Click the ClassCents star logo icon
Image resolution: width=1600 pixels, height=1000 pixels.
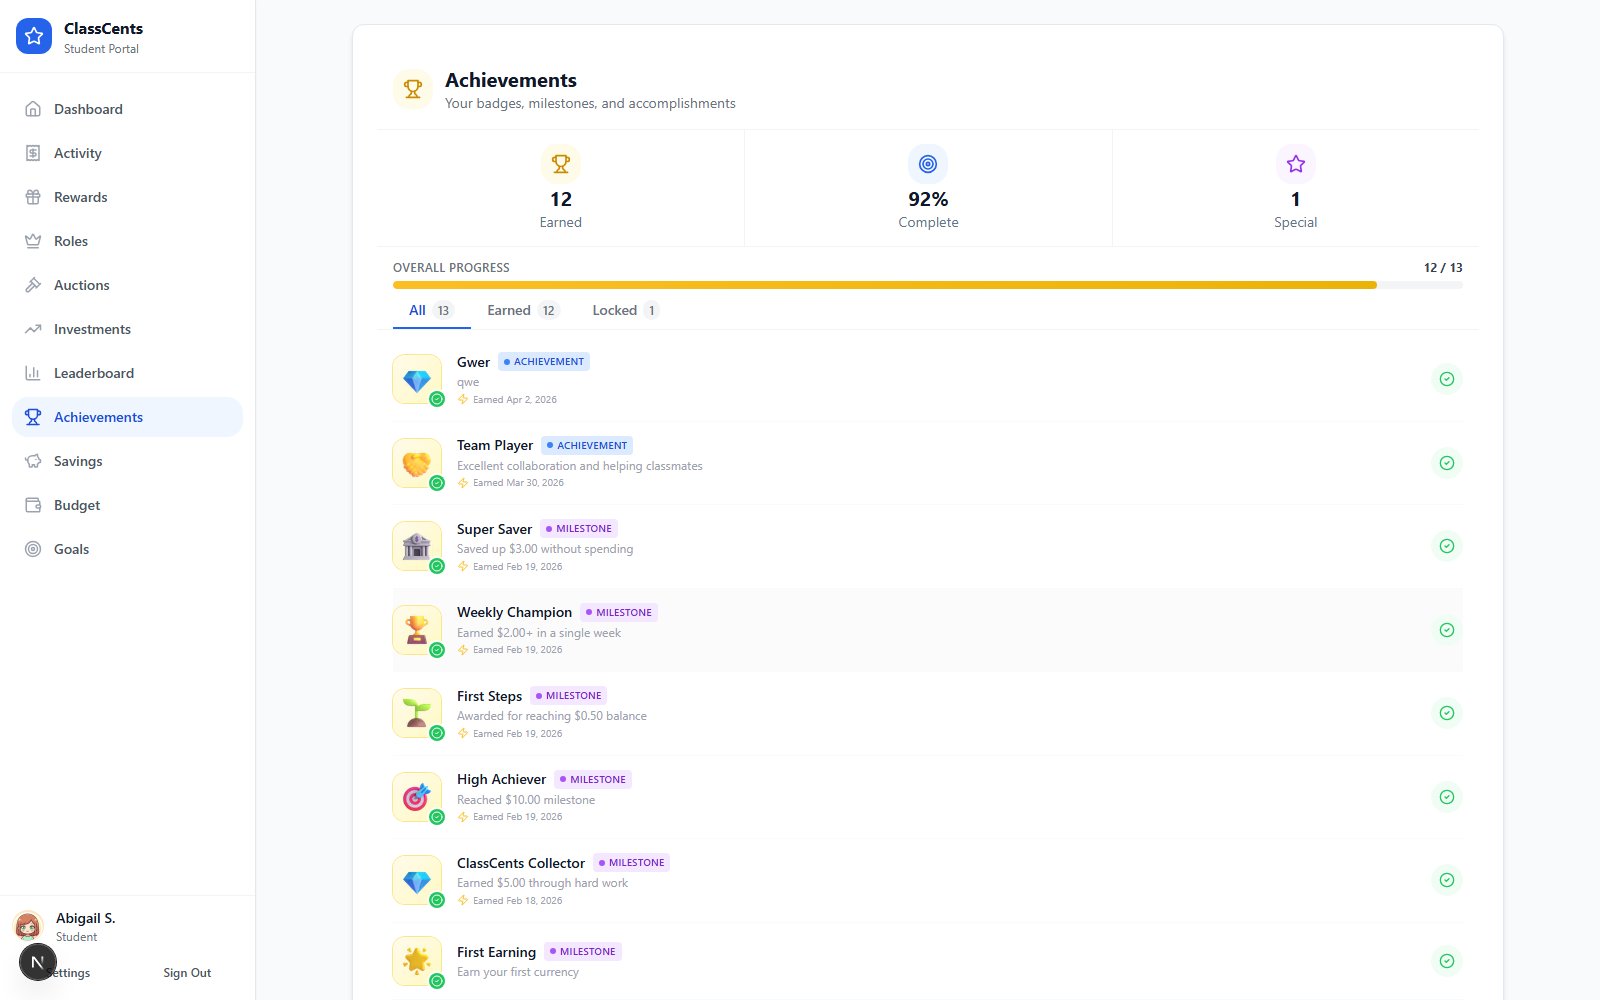pyautogui.click(x=34, y=36)
